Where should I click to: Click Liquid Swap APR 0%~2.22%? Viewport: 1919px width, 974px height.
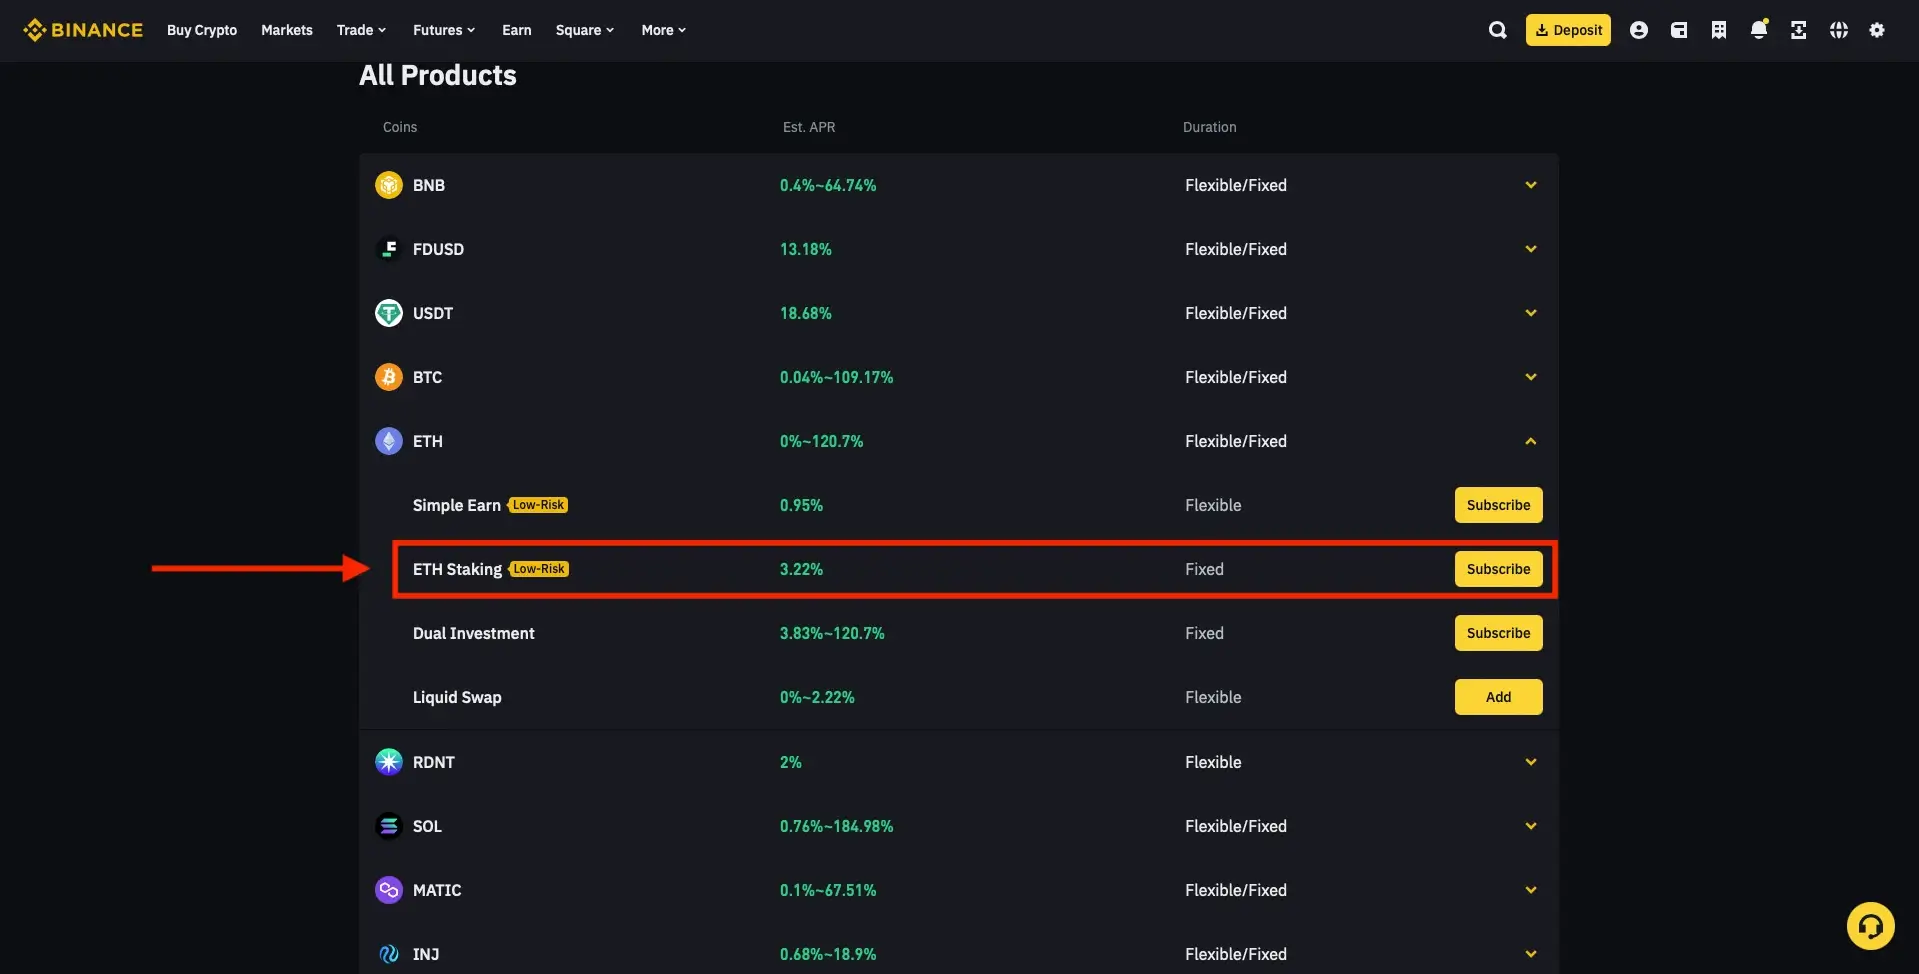coord(817,697)
